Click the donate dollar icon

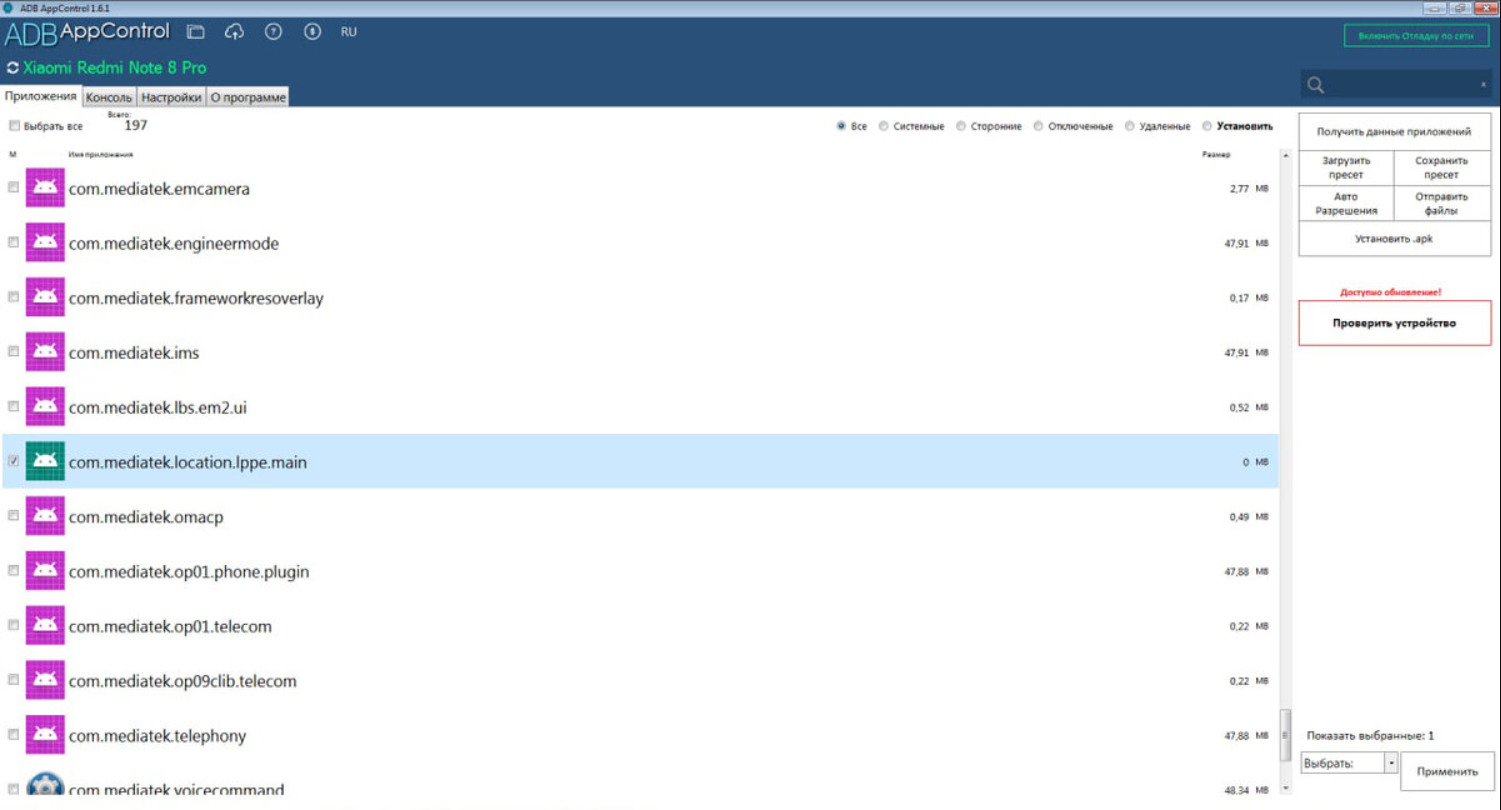[312, 32]
